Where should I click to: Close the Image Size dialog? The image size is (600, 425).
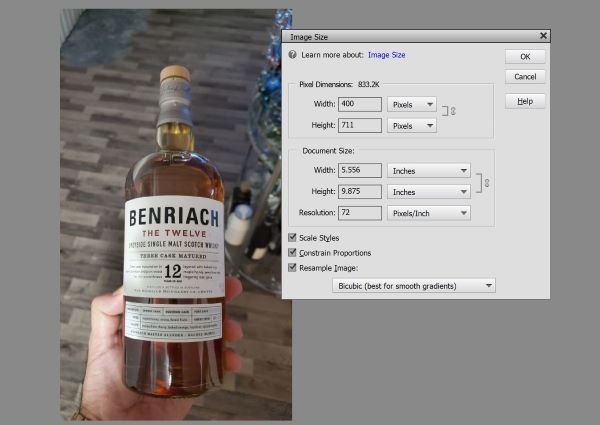tap(543, 36)
